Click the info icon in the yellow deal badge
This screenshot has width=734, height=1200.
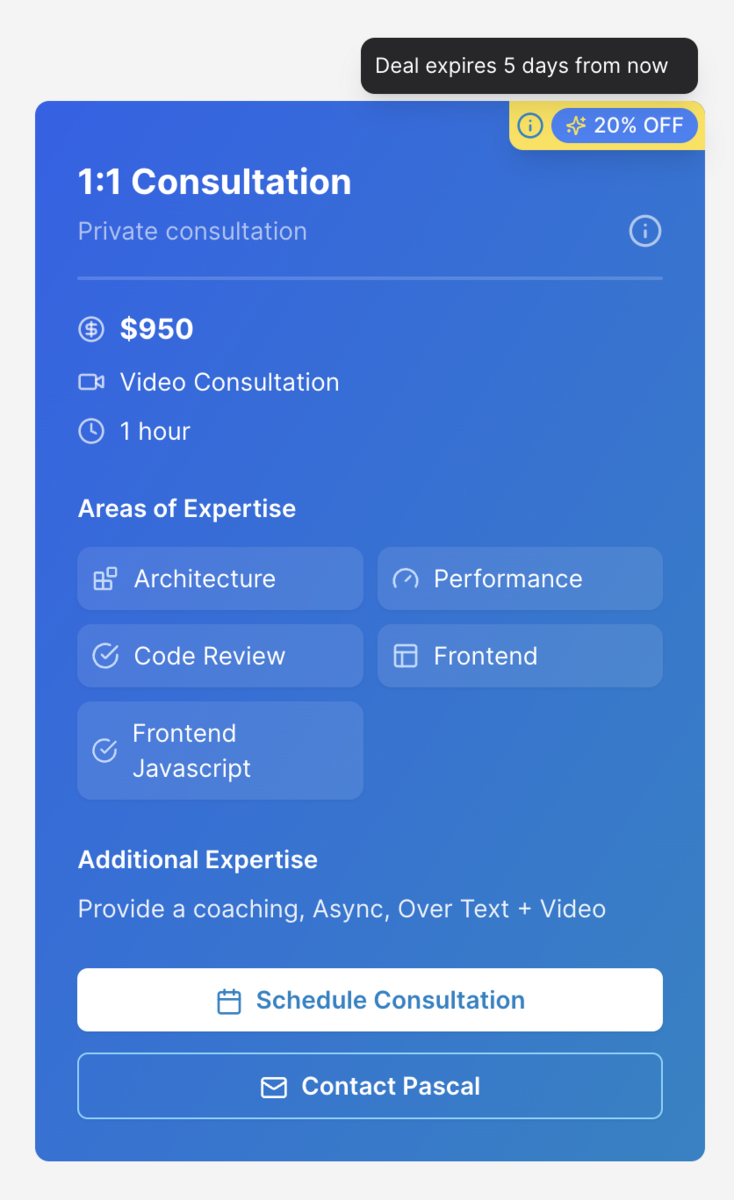pyautogui.click(x=530, y=125)
